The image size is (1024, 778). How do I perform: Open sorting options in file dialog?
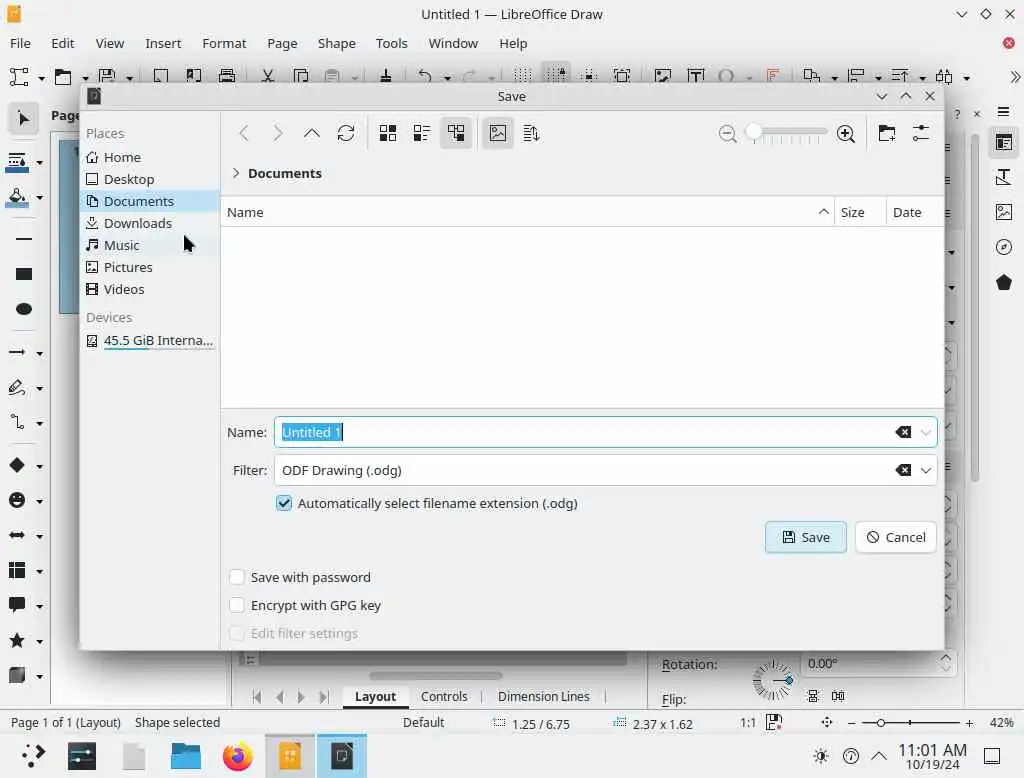click(x=532, y=134)
